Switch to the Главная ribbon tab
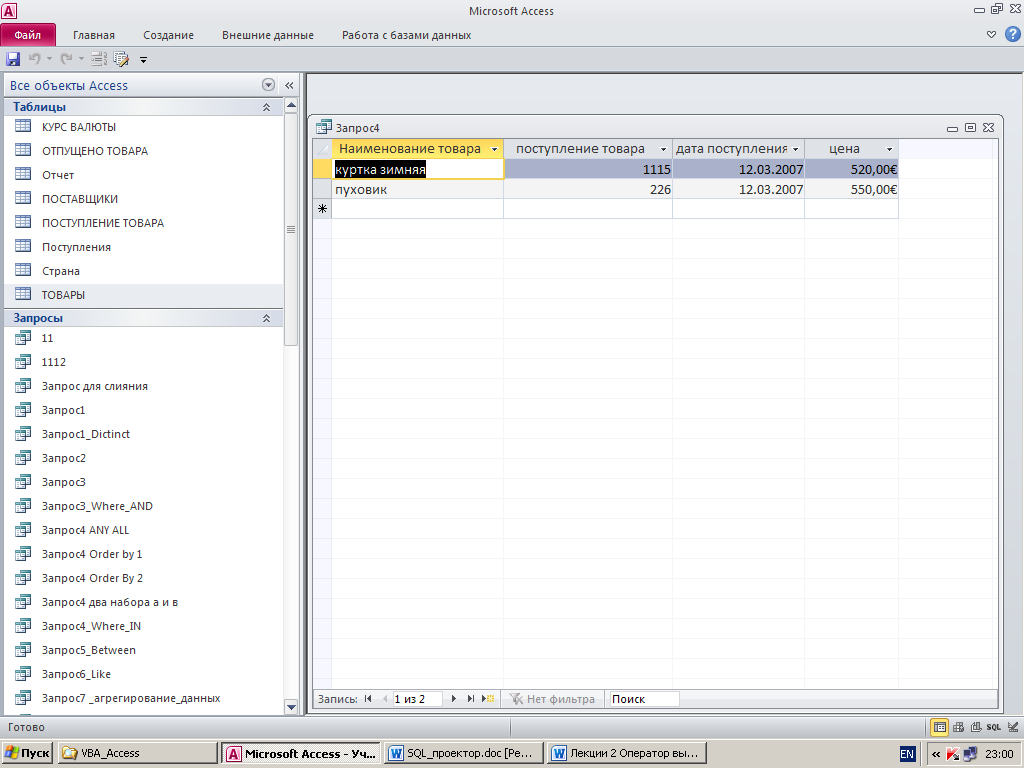1024x768 pixels. (x=93, y=35)
